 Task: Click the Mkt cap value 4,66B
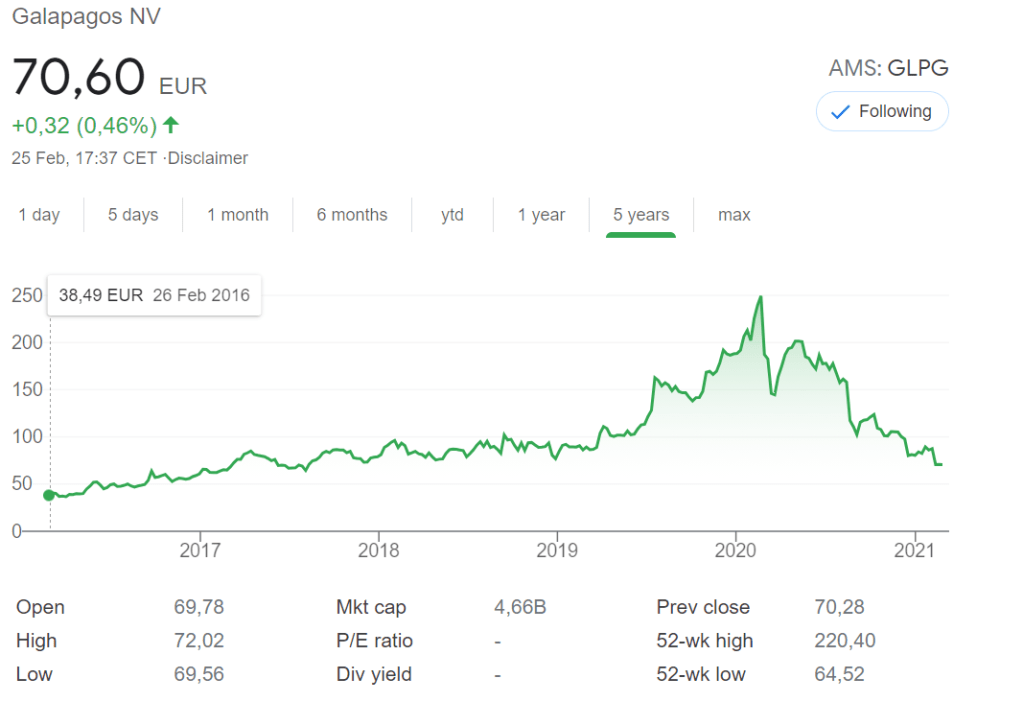click(520, 607)
